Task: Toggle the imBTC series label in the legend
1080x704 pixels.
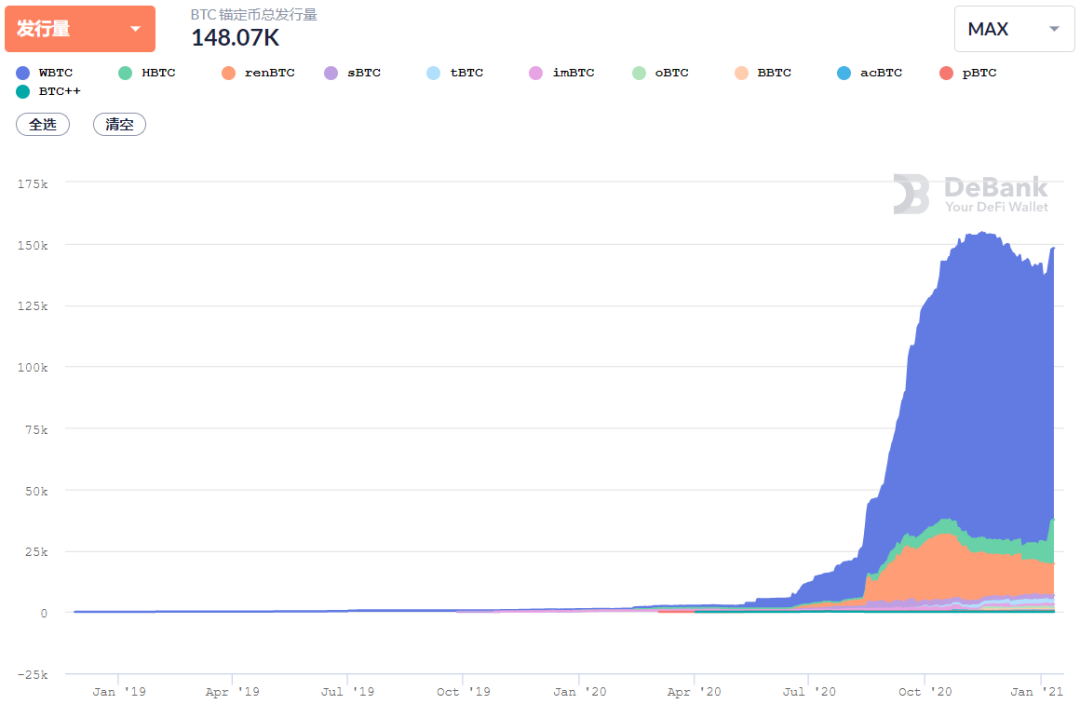Action: [x=573, y=73]
